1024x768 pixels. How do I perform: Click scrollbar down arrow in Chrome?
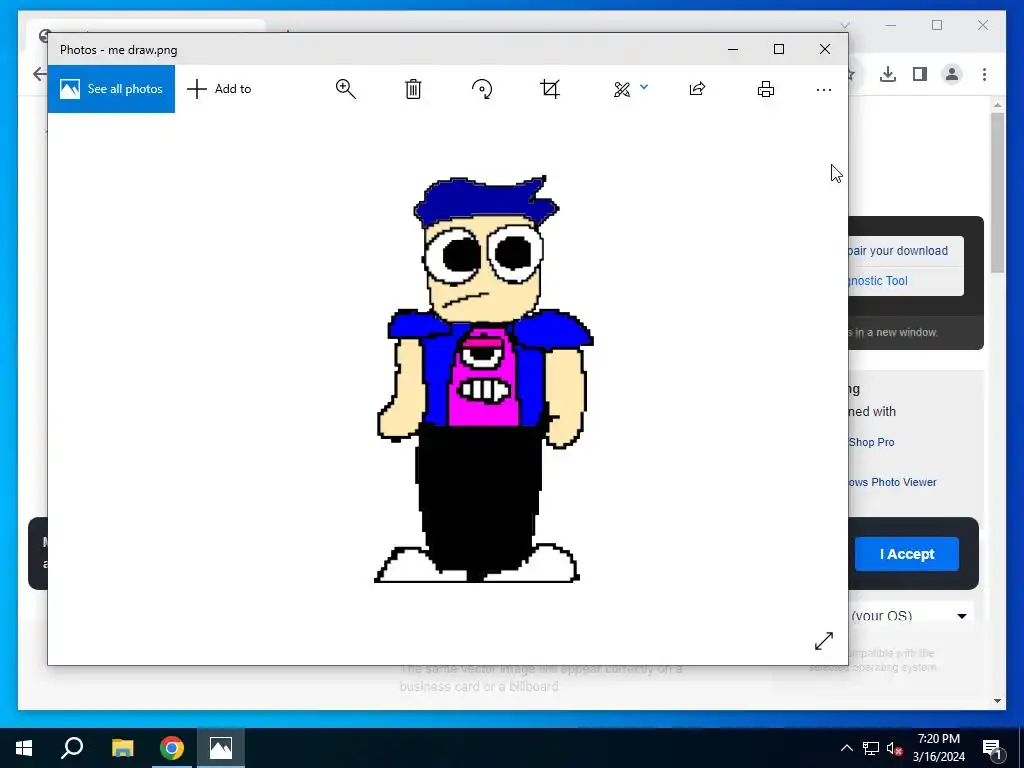pyautogui.click(x=997, y=701)
